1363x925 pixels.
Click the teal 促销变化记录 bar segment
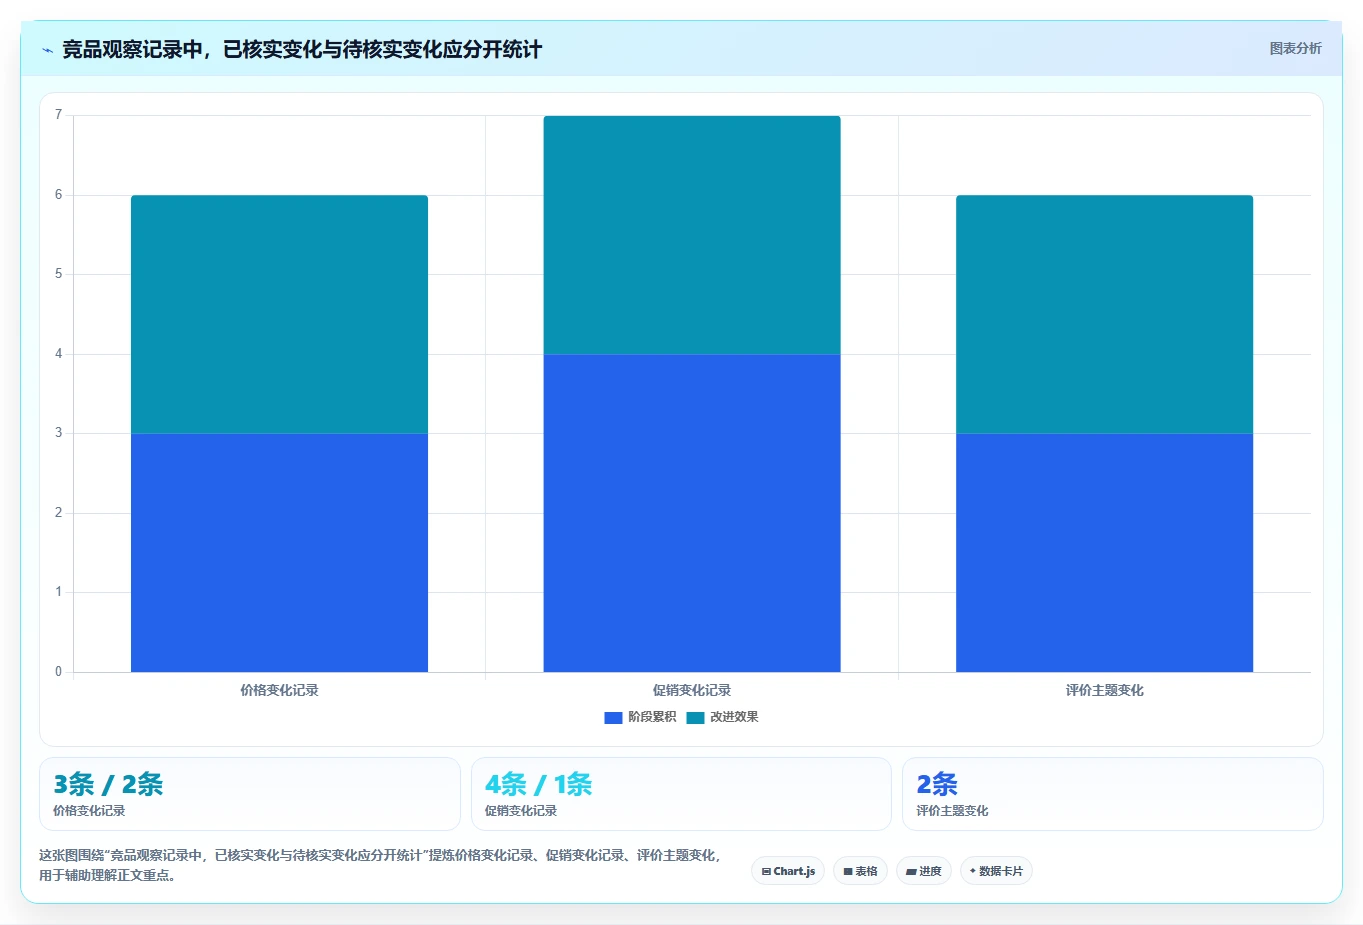[x=692, y=235]
